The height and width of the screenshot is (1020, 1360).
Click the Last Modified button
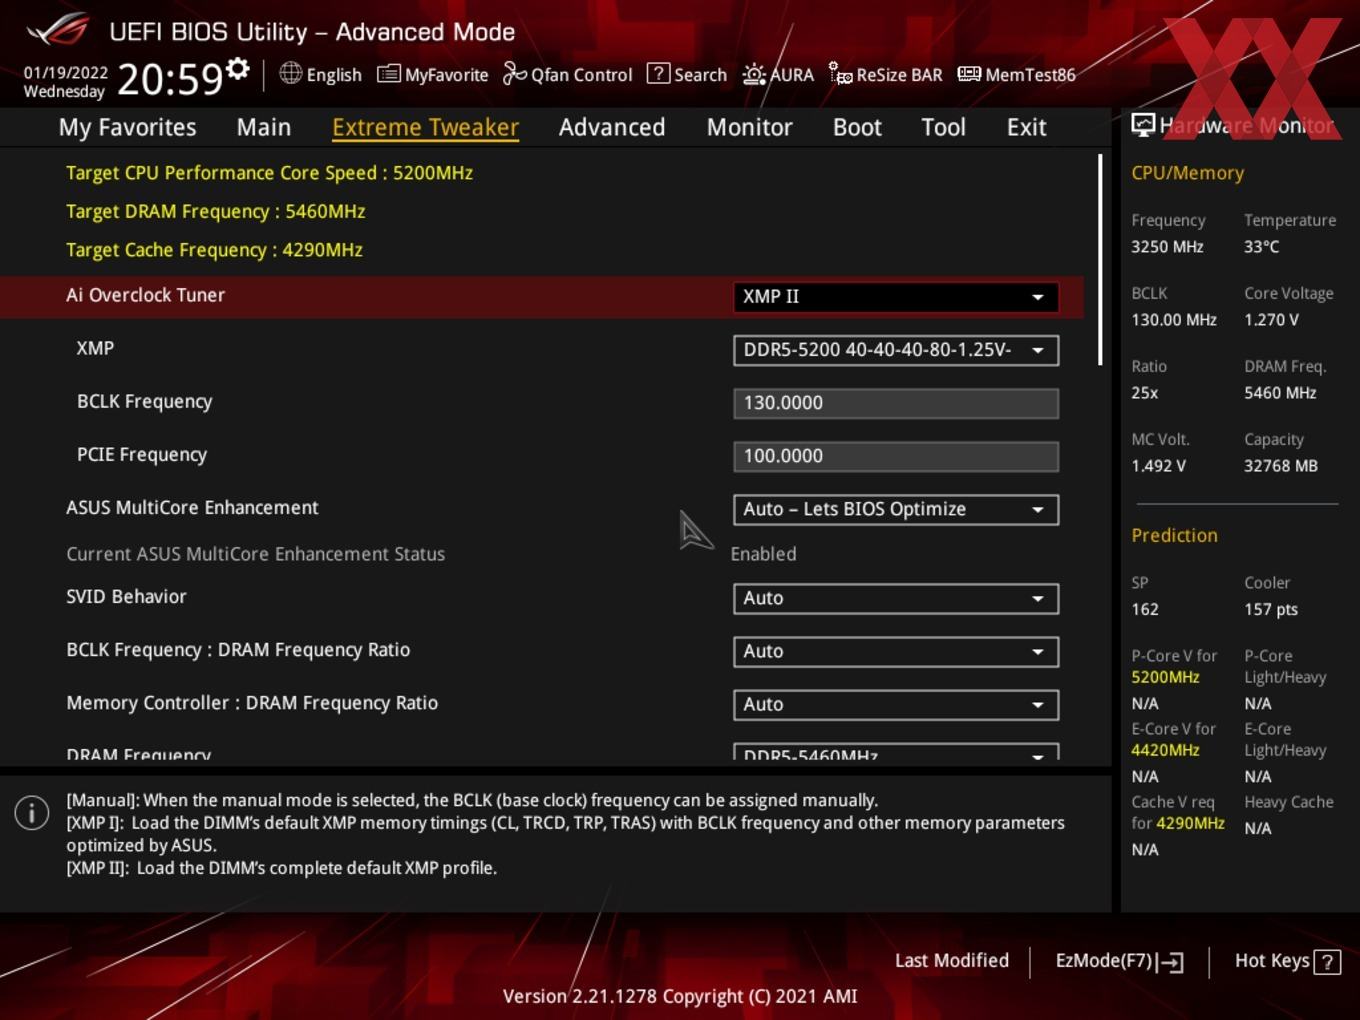click(951, 961)
